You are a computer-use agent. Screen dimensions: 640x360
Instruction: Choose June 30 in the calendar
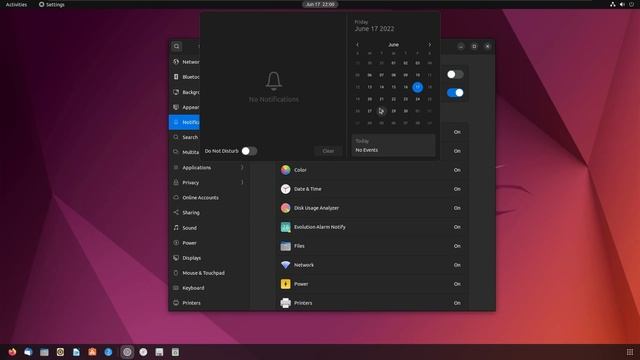point(405,111)
